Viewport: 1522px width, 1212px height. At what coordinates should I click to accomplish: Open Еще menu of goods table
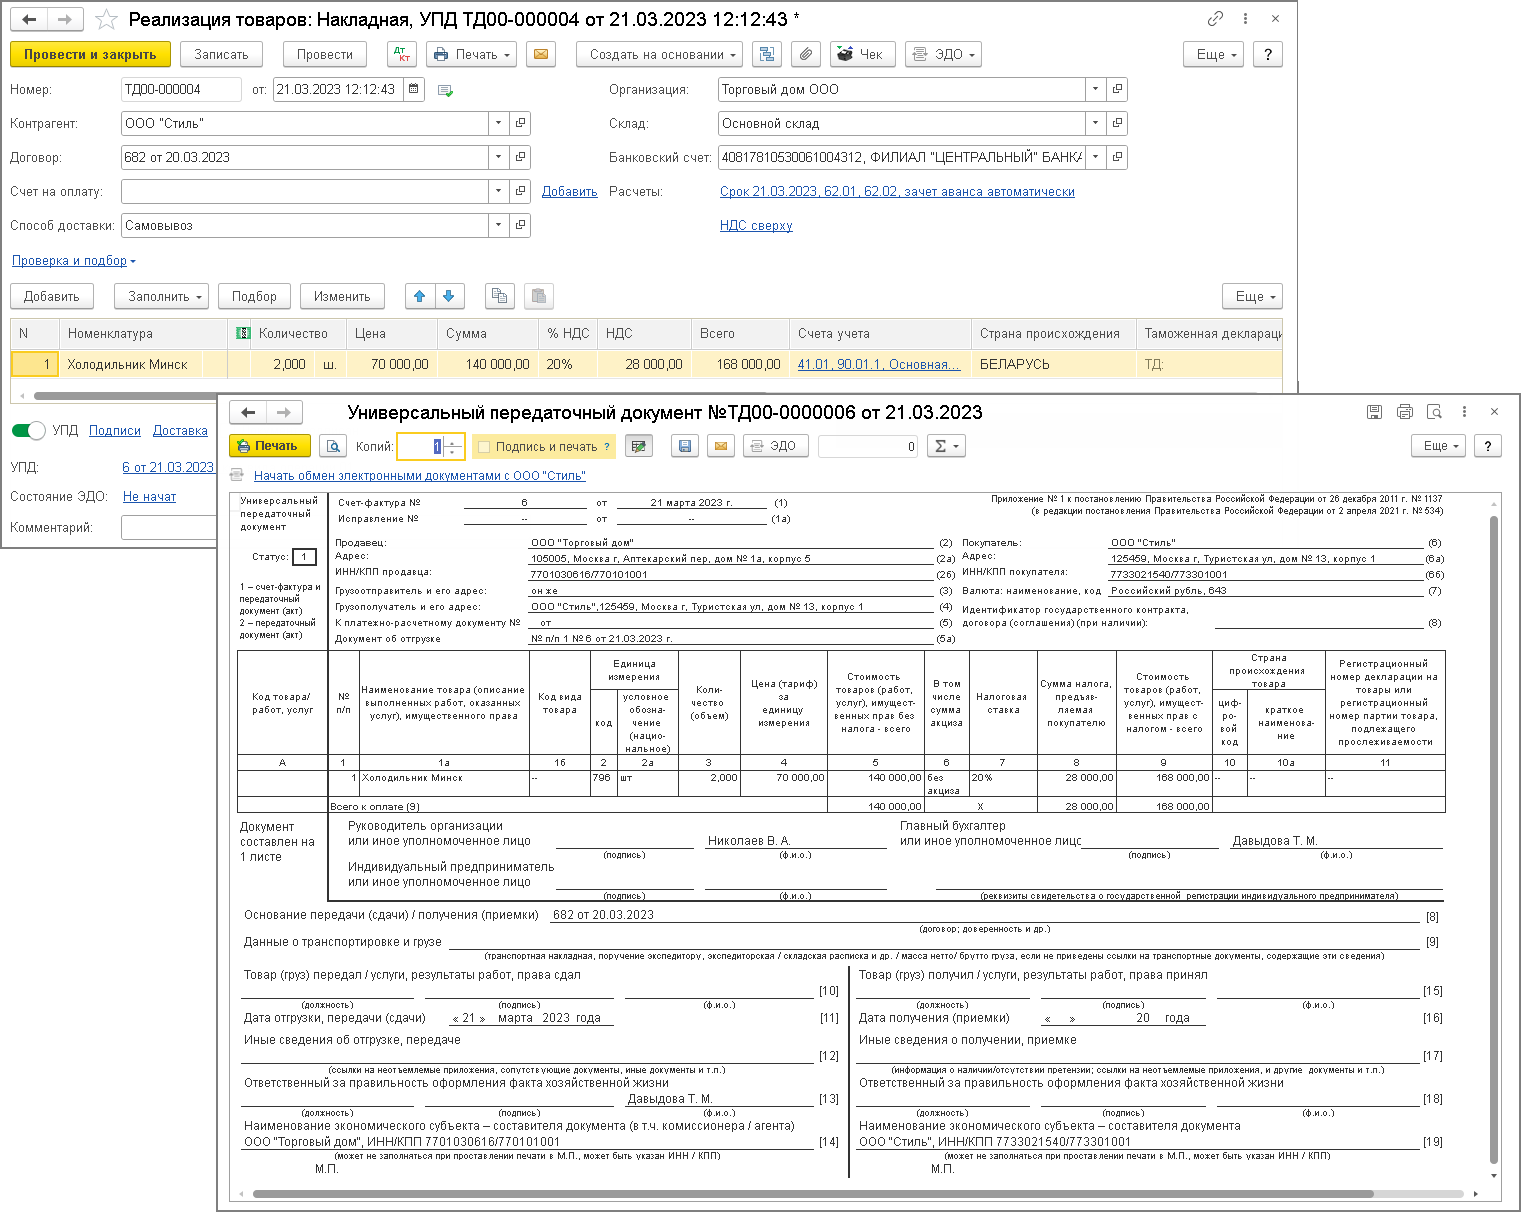tap(1252, 296)
